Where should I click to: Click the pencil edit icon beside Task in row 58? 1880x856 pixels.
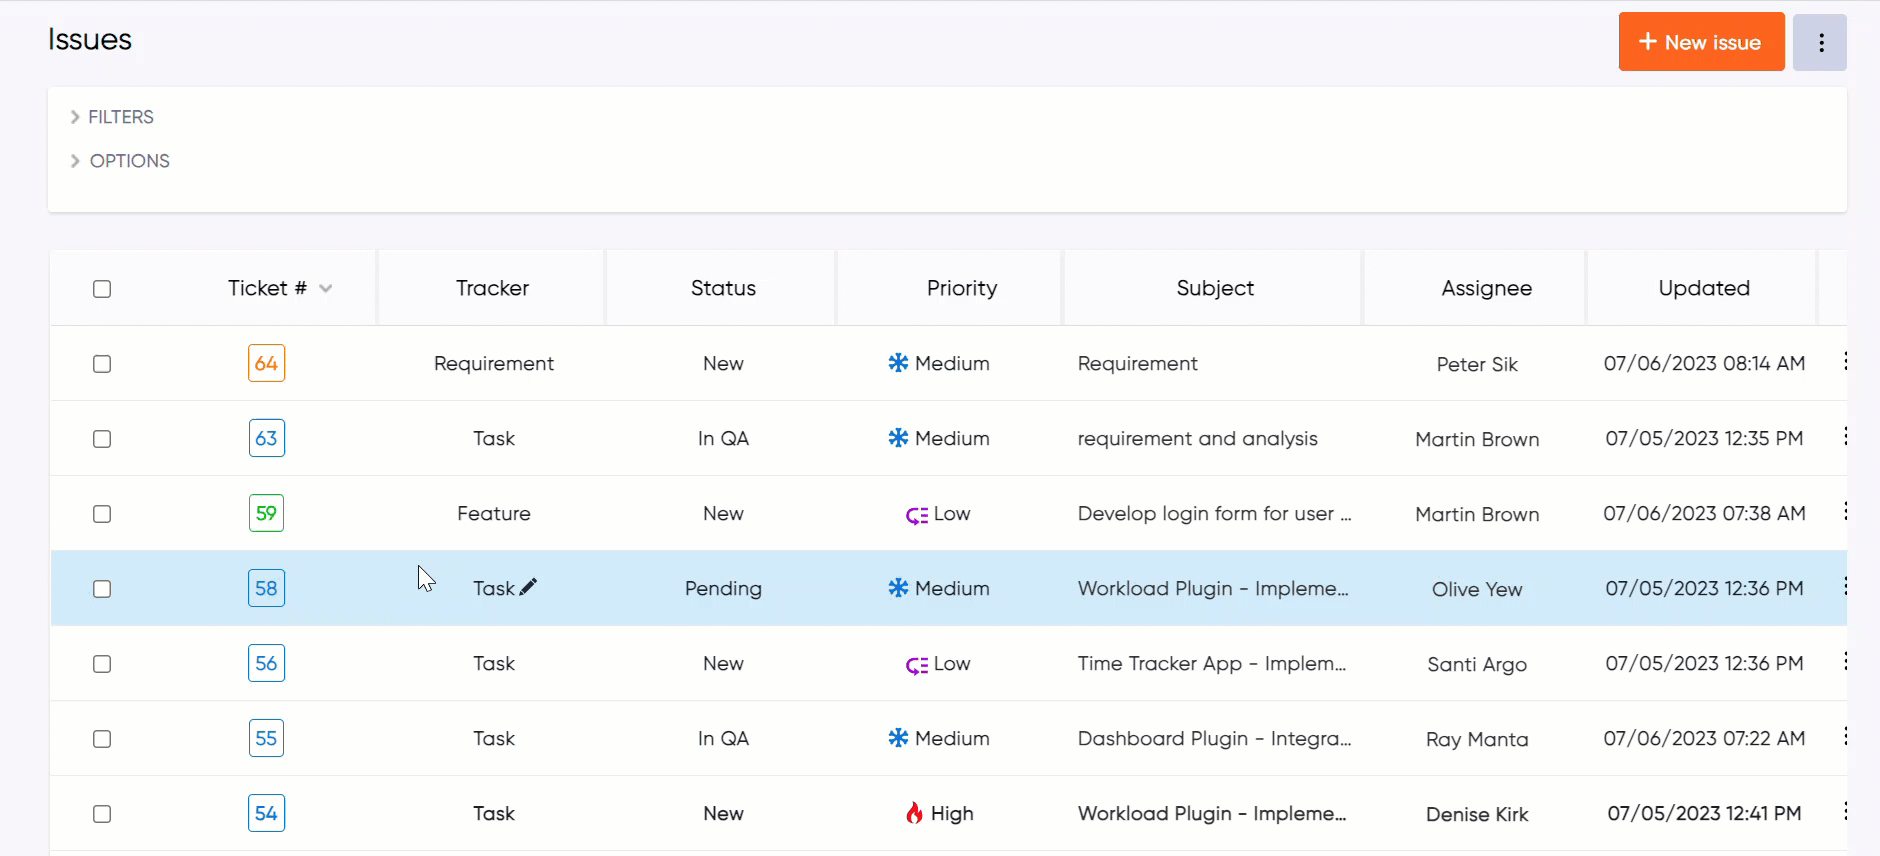(x=528, y=587)
